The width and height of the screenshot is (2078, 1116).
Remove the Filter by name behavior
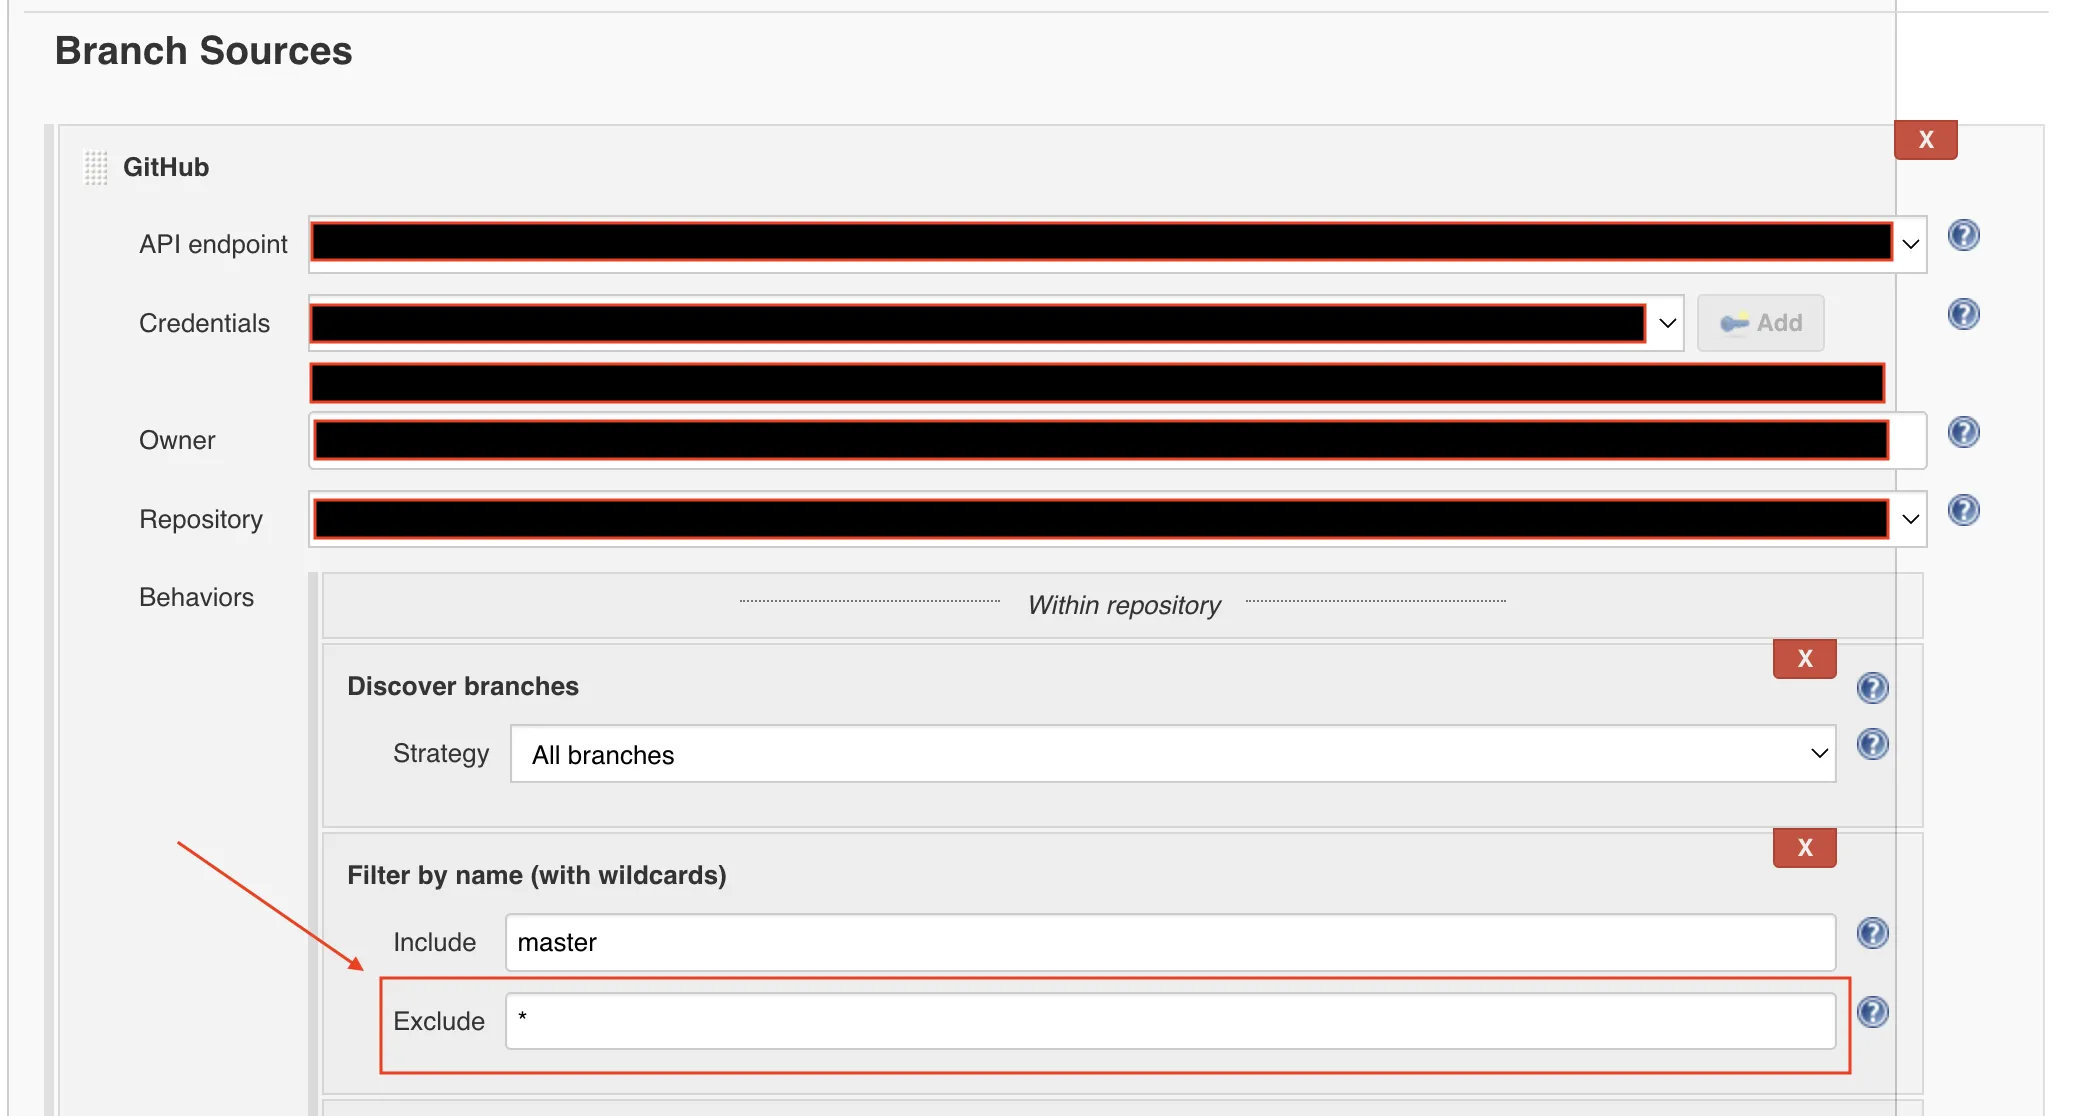1804,848
